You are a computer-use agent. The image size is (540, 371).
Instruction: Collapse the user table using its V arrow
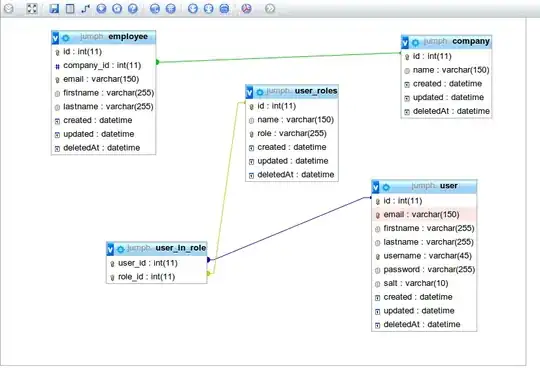(x=375, y=187)
